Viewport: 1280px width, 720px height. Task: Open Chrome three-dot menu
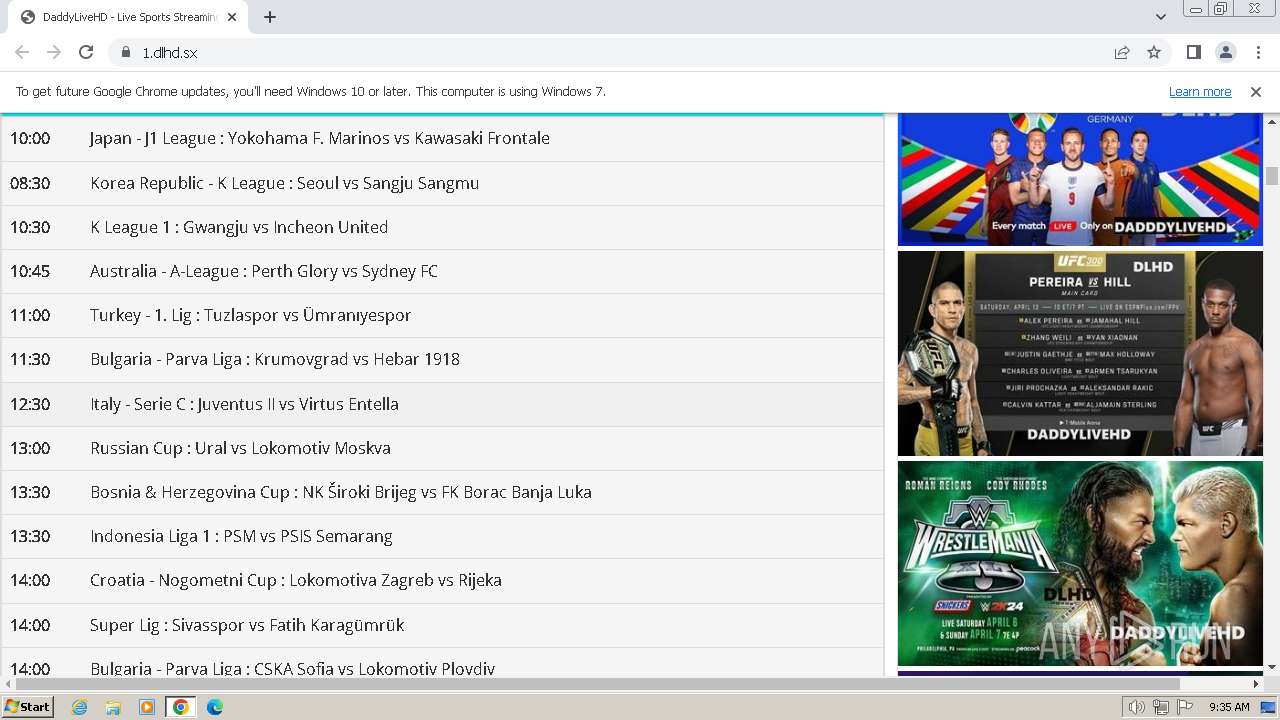[x=1257, y=52]
